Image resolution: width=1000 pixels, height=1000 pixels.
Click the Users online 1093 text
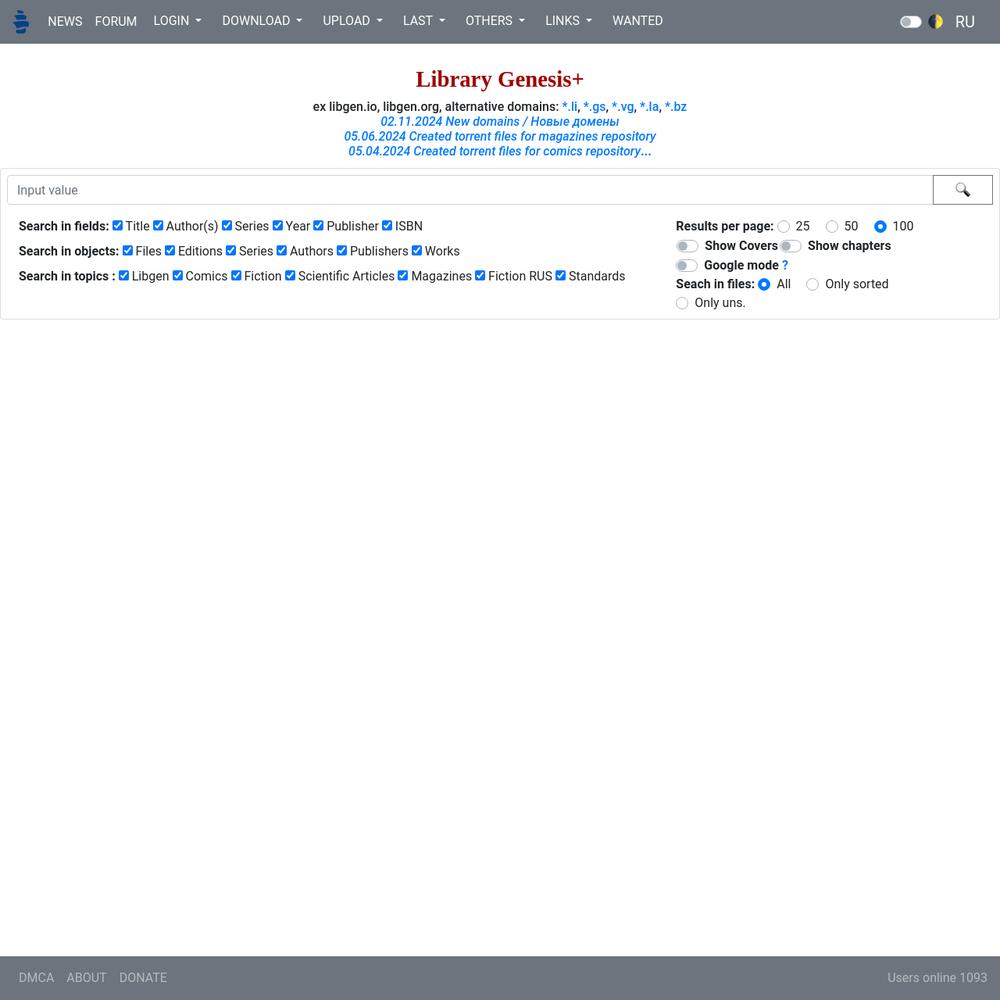click(x=937, y=978)
